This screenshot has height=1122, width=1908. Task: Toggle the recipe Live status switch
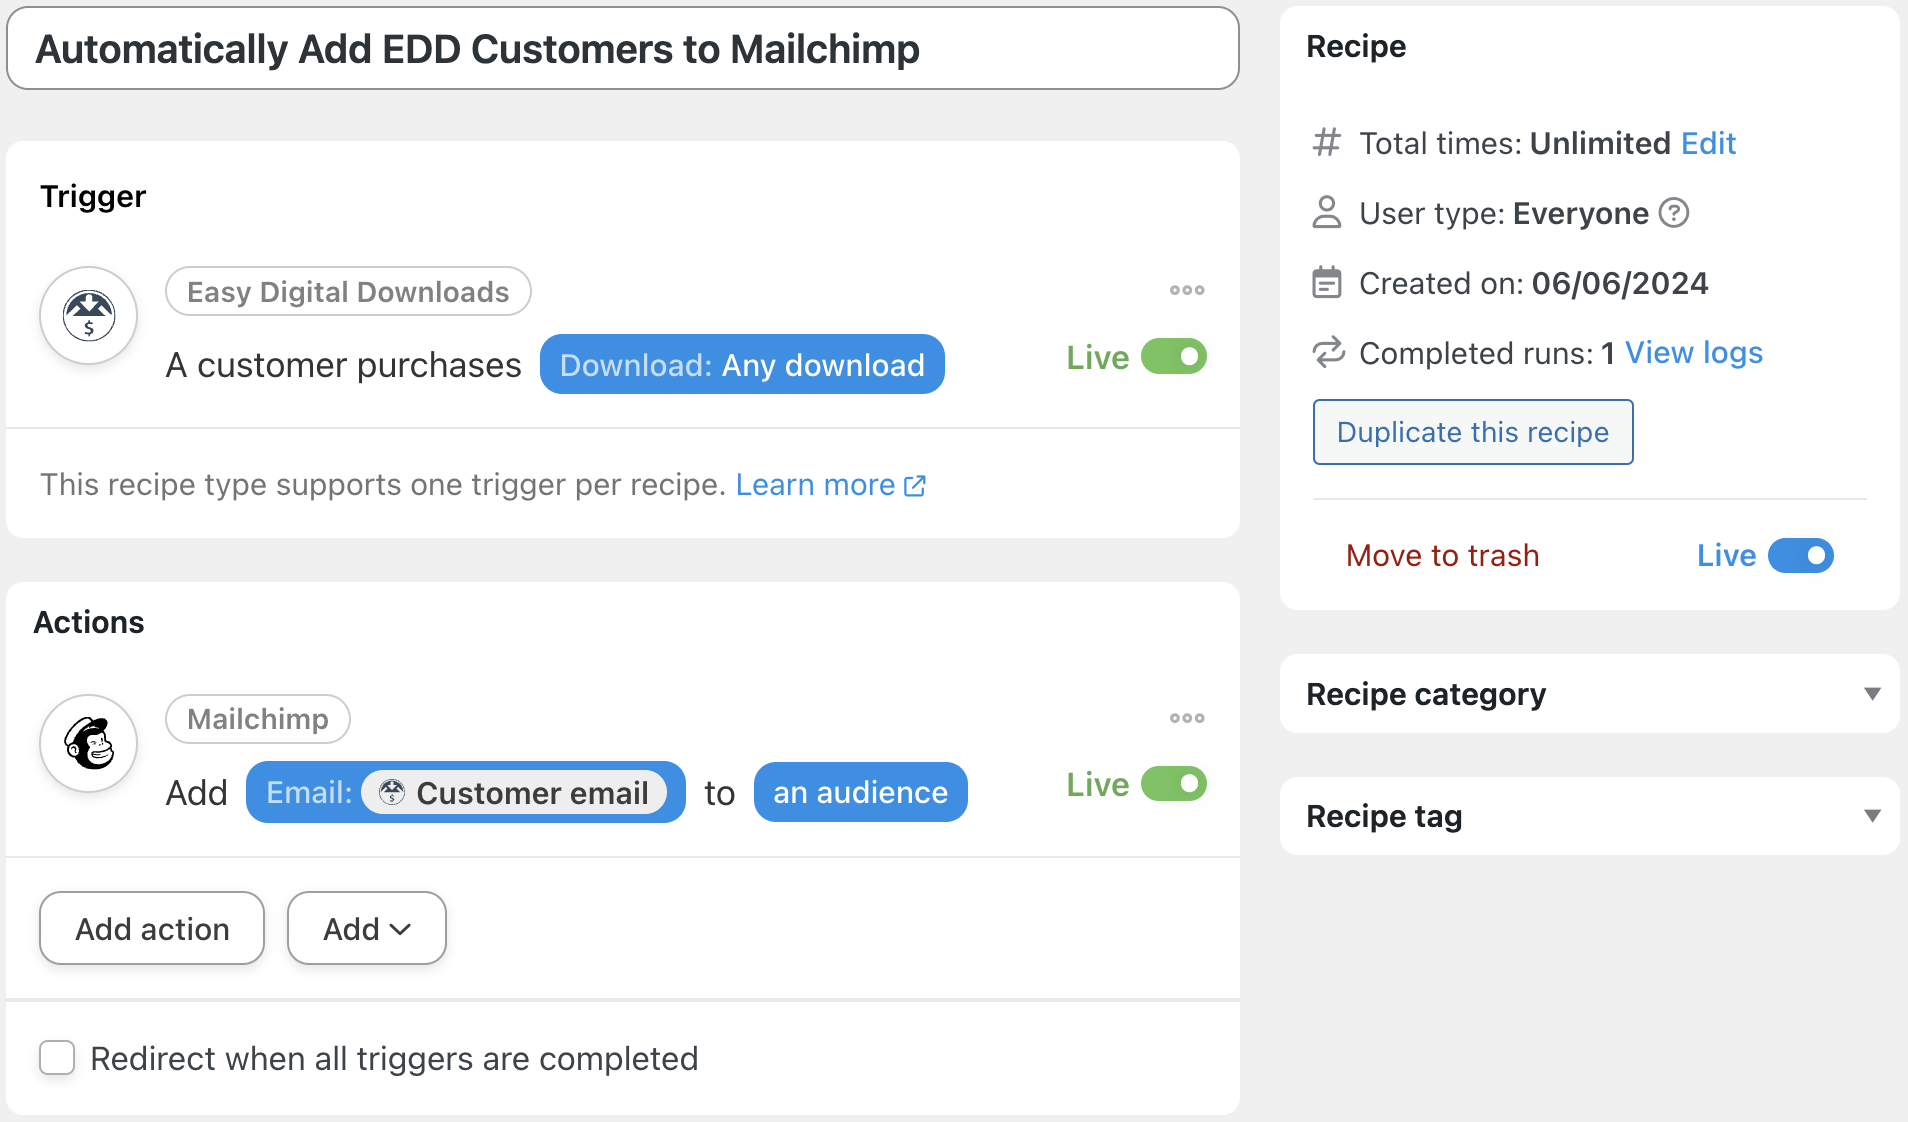click(1800, 556)
